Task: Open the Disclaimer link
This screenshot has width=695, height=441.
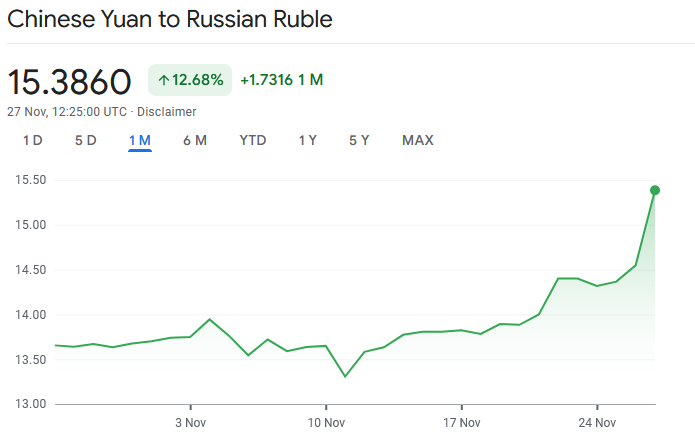Action: click(166, 112)
